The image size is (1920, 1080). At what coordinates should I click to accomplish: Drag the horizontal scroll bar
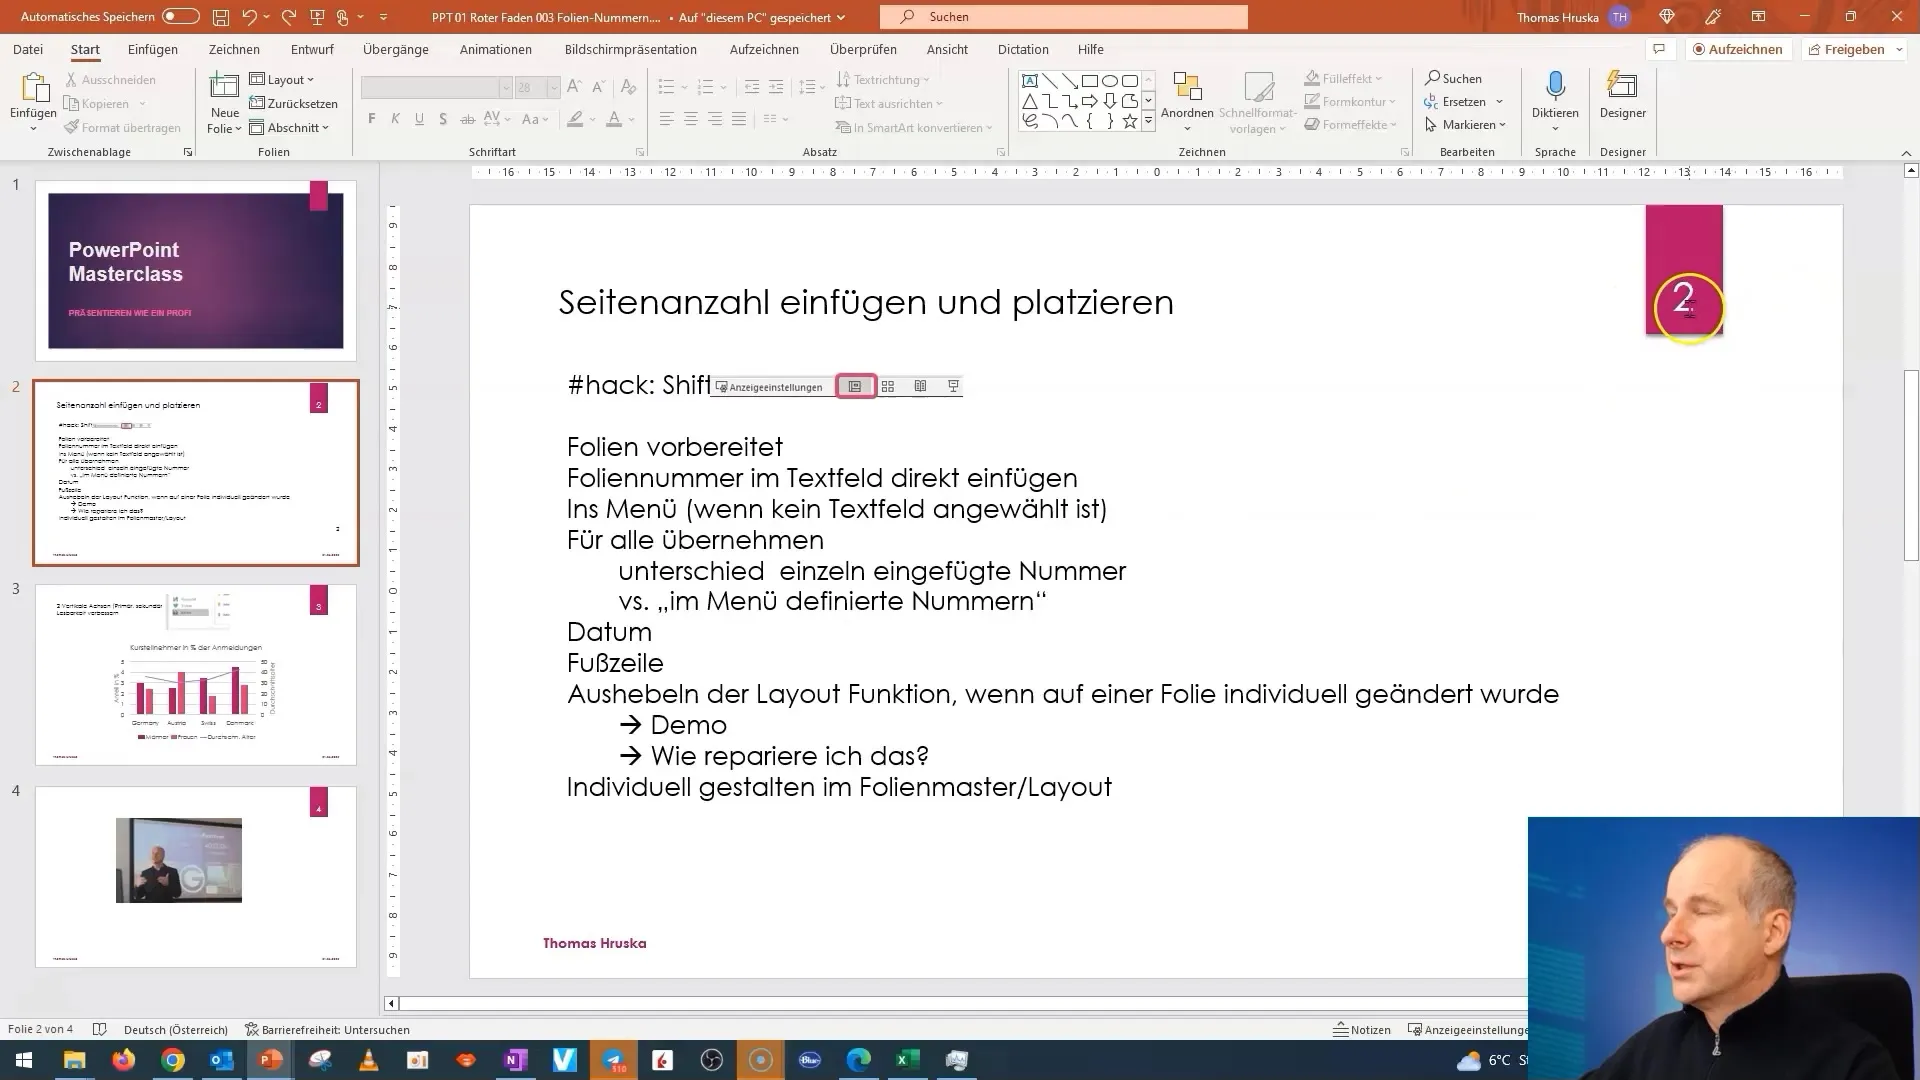(x=960, y=1004)
